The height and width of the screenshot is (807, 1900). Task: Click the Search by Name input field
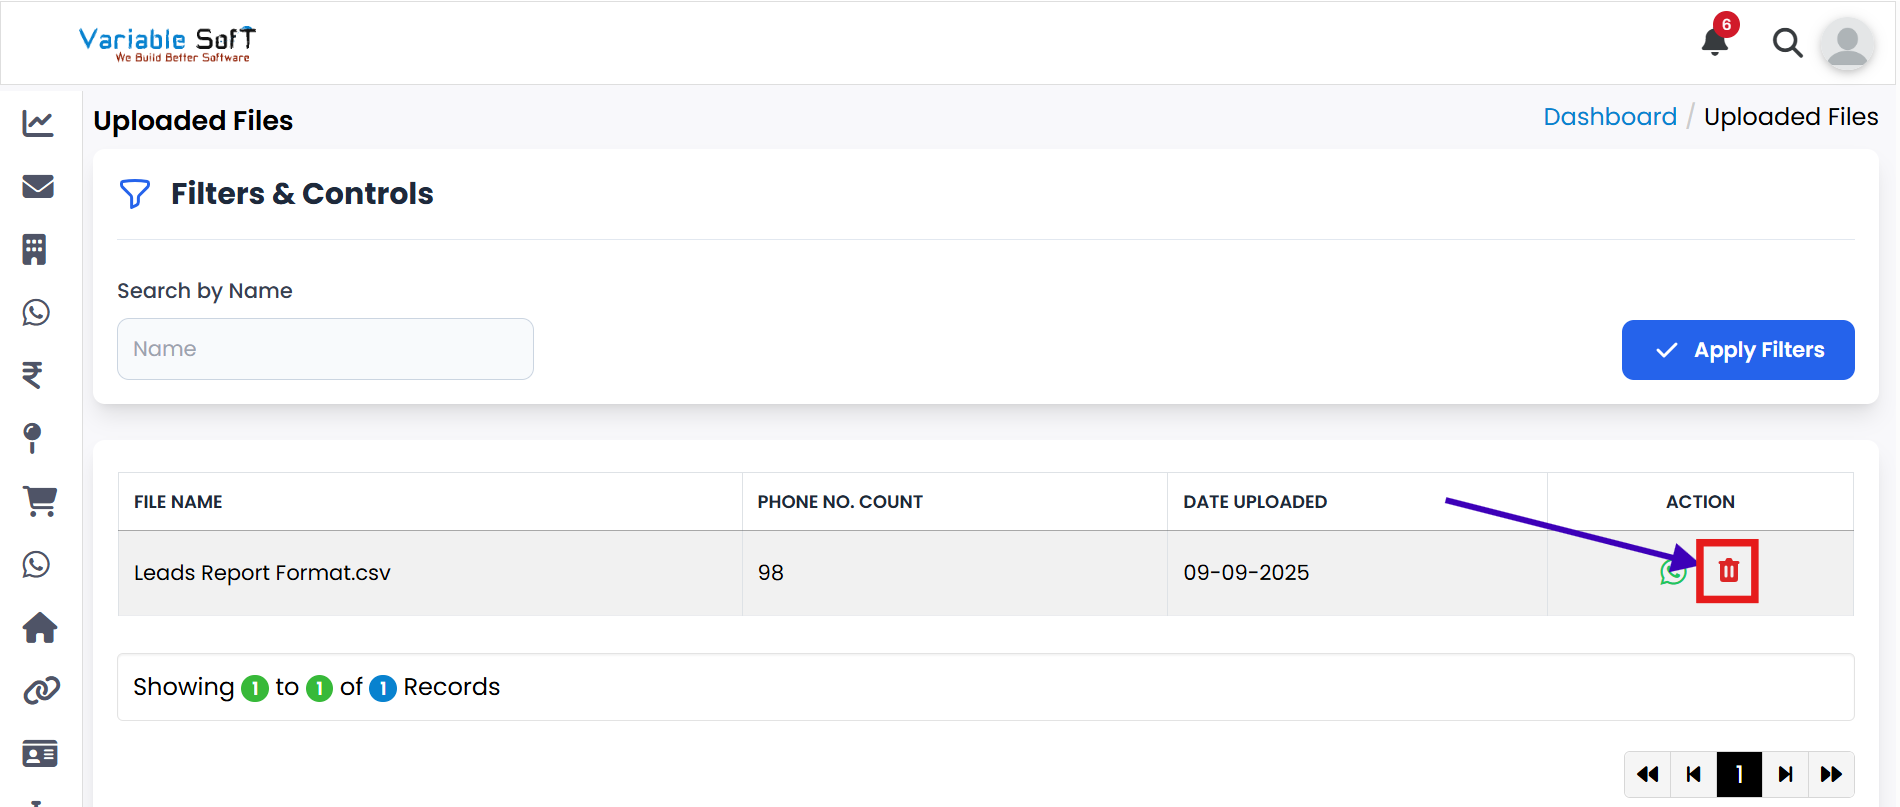(325, 349)
